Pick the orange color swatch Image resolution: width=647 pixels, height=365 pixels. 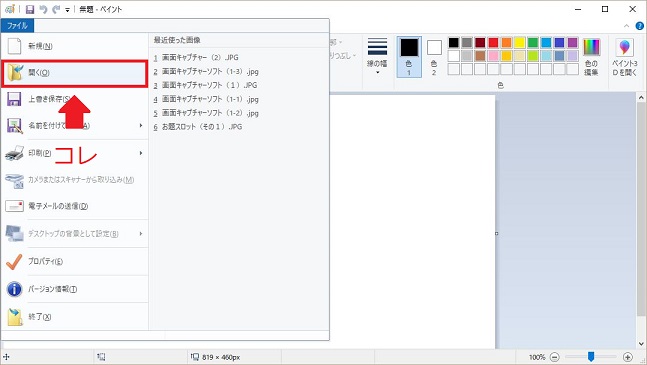(x=506, y=42)
